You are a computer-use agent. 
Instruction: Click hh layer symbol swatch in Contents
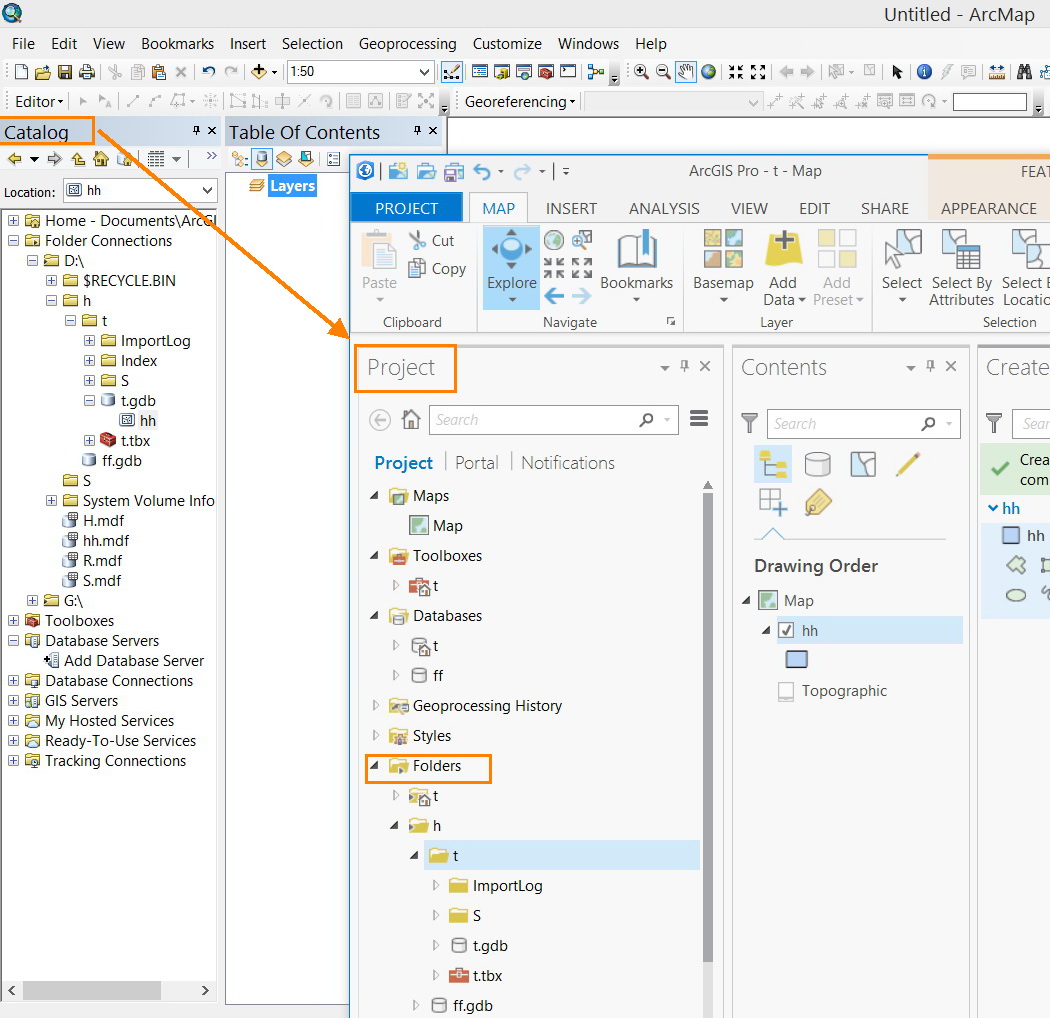point(796,660)
